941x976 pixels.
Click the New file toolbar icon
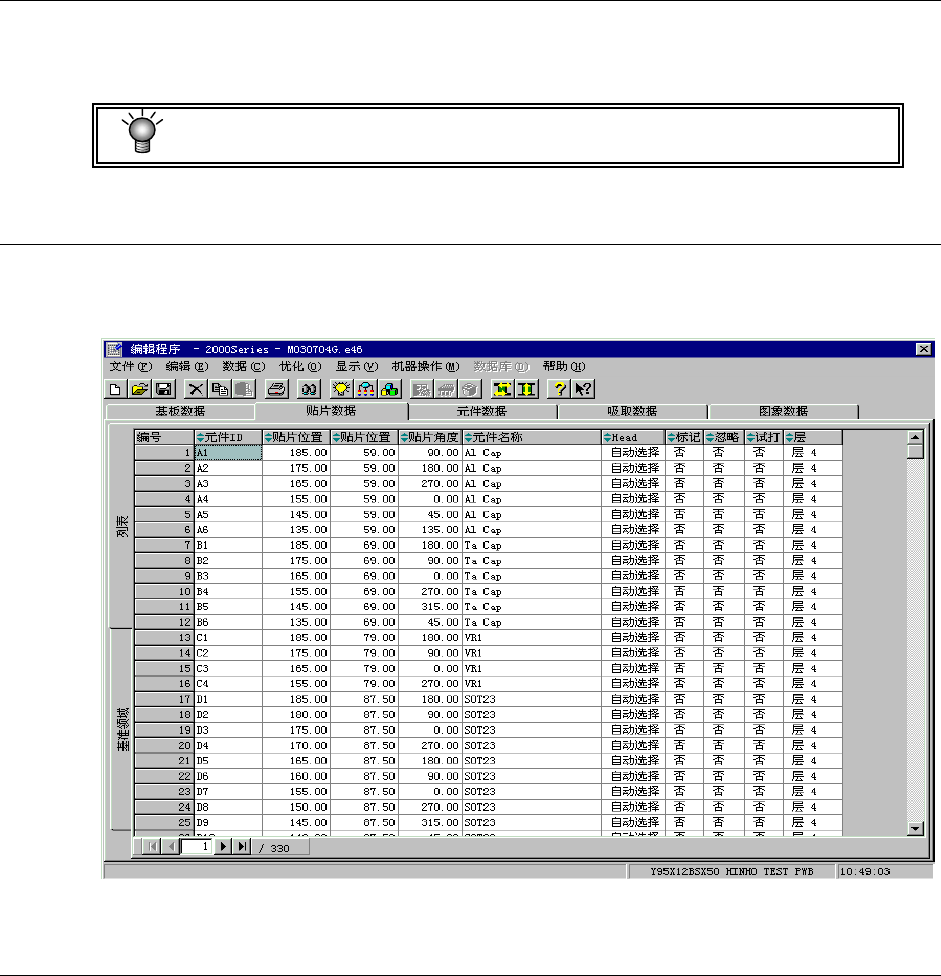115,390
